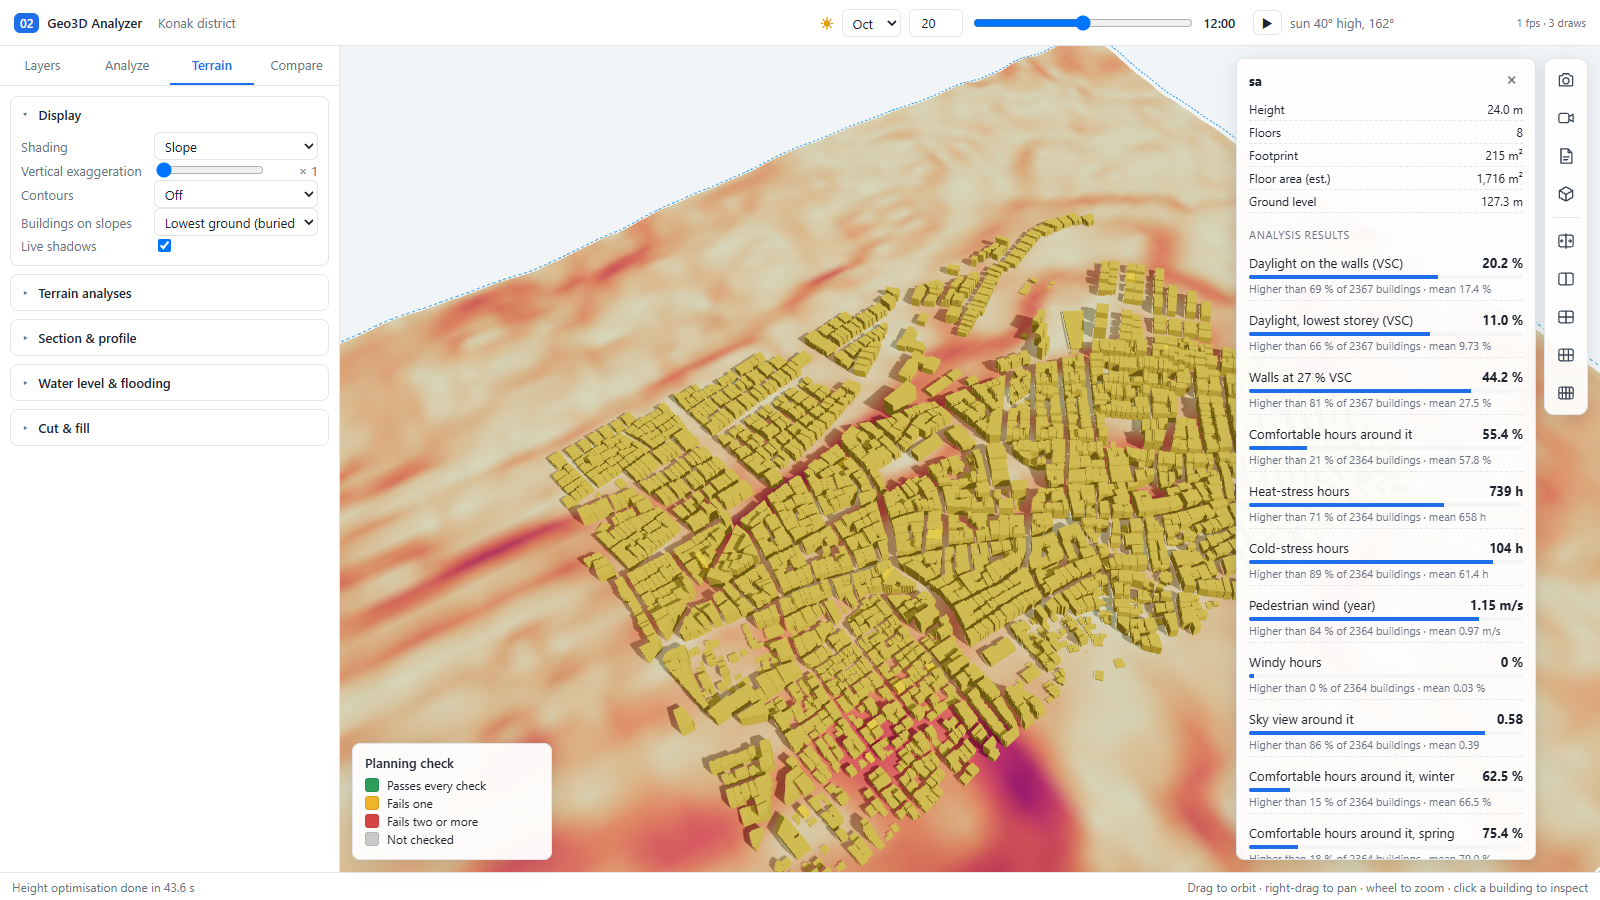Click the split-compare view icon with arrows
1600x900 pixels.
click(1566, 241)
